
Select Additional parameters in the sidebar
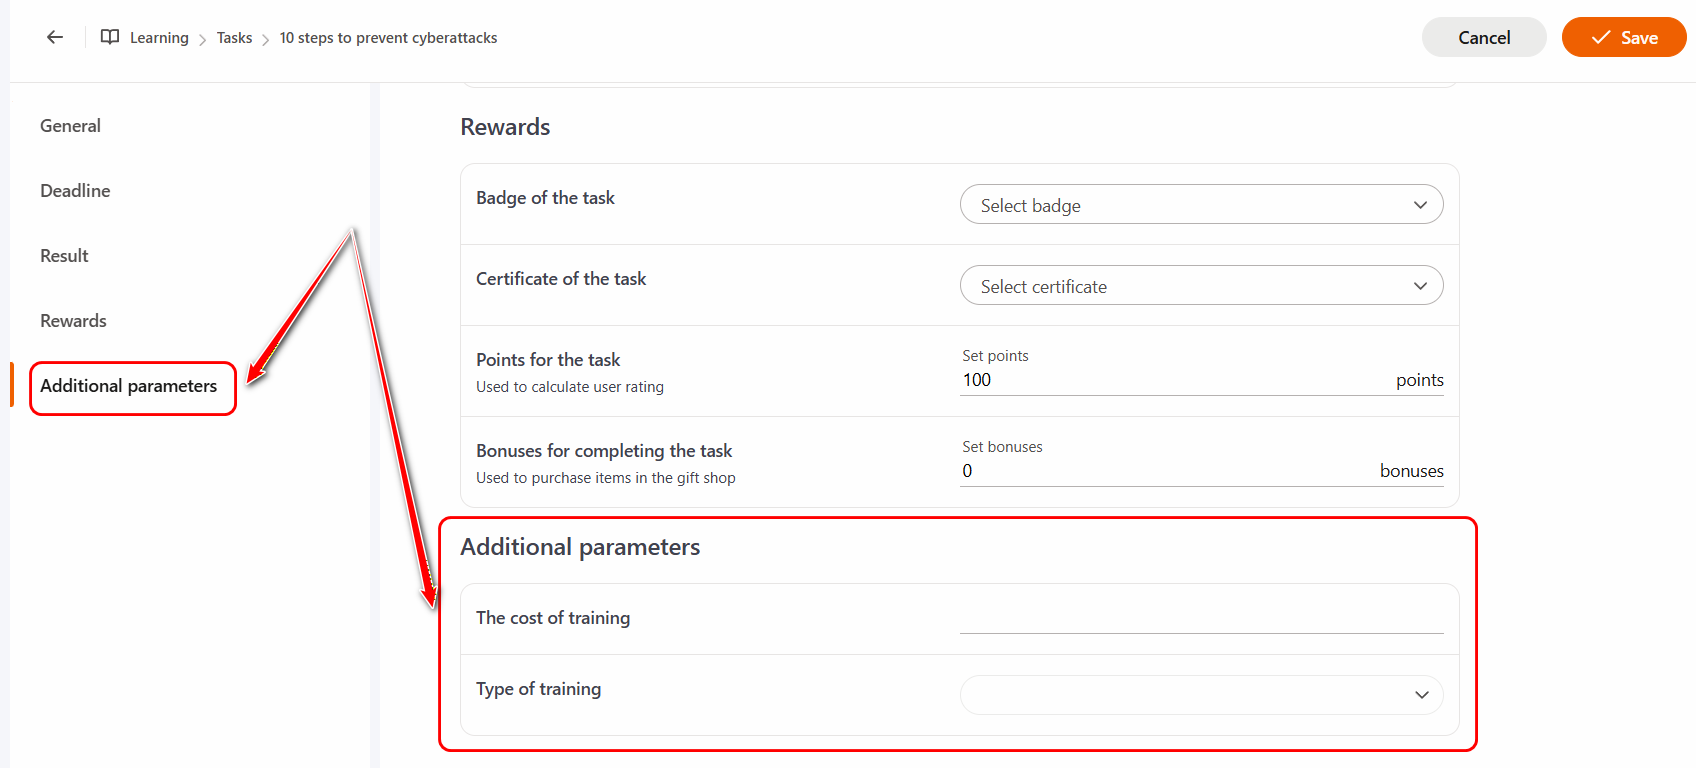click(128, 386)
